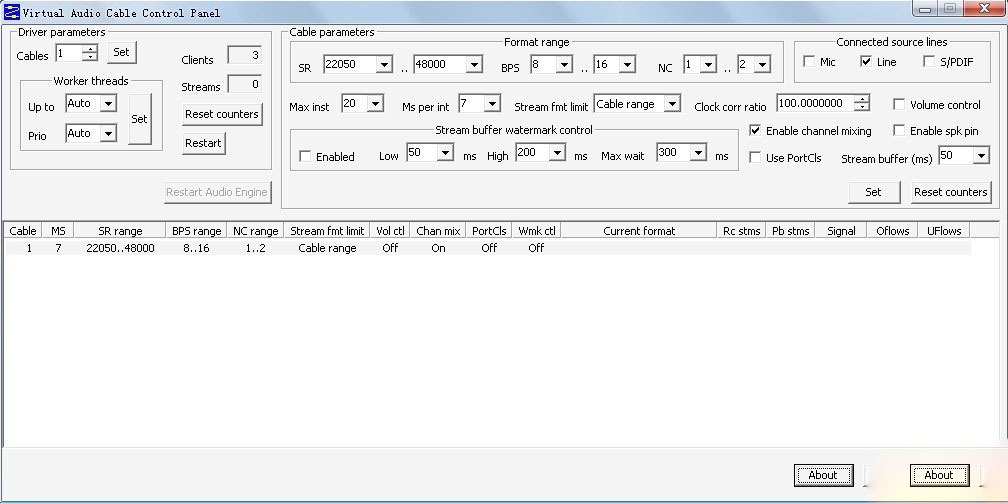
Task: Click the SR range column header
Action: pos(120,231)
